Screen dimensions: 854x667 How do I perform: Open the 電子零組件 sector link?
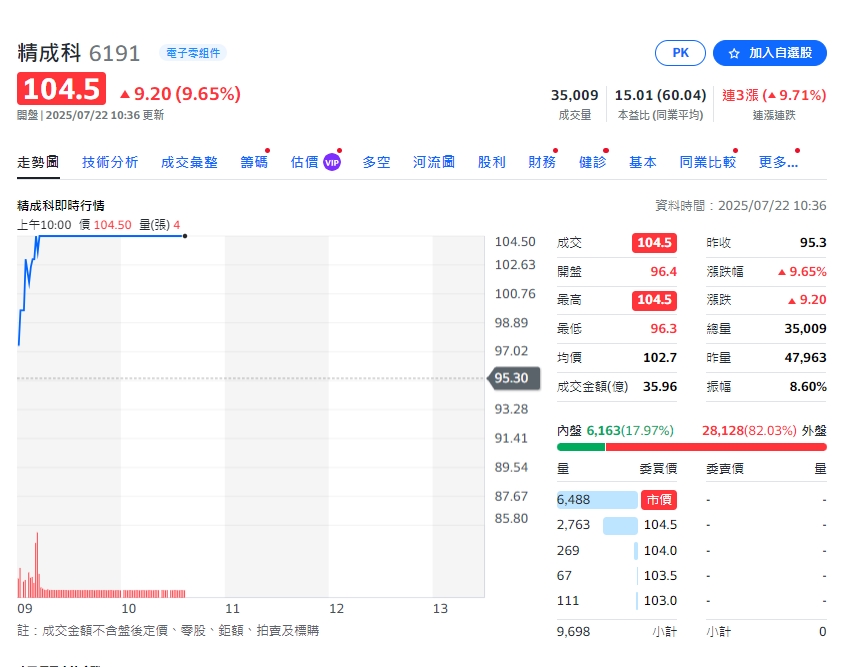point(192,53)
